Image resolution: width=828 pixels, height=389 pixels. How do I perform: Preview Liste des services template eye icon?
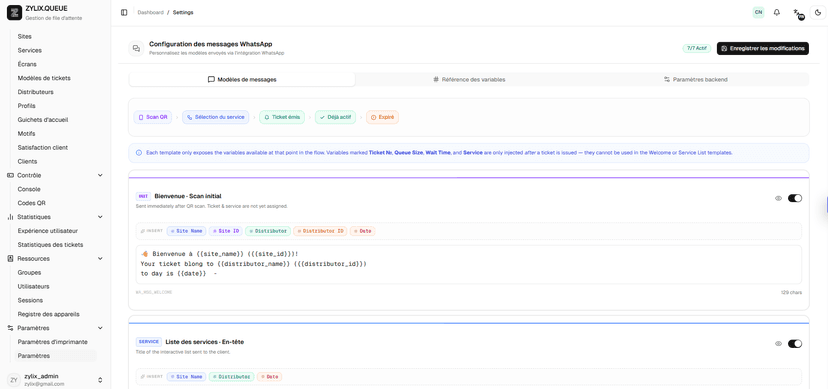click(778, 344)
